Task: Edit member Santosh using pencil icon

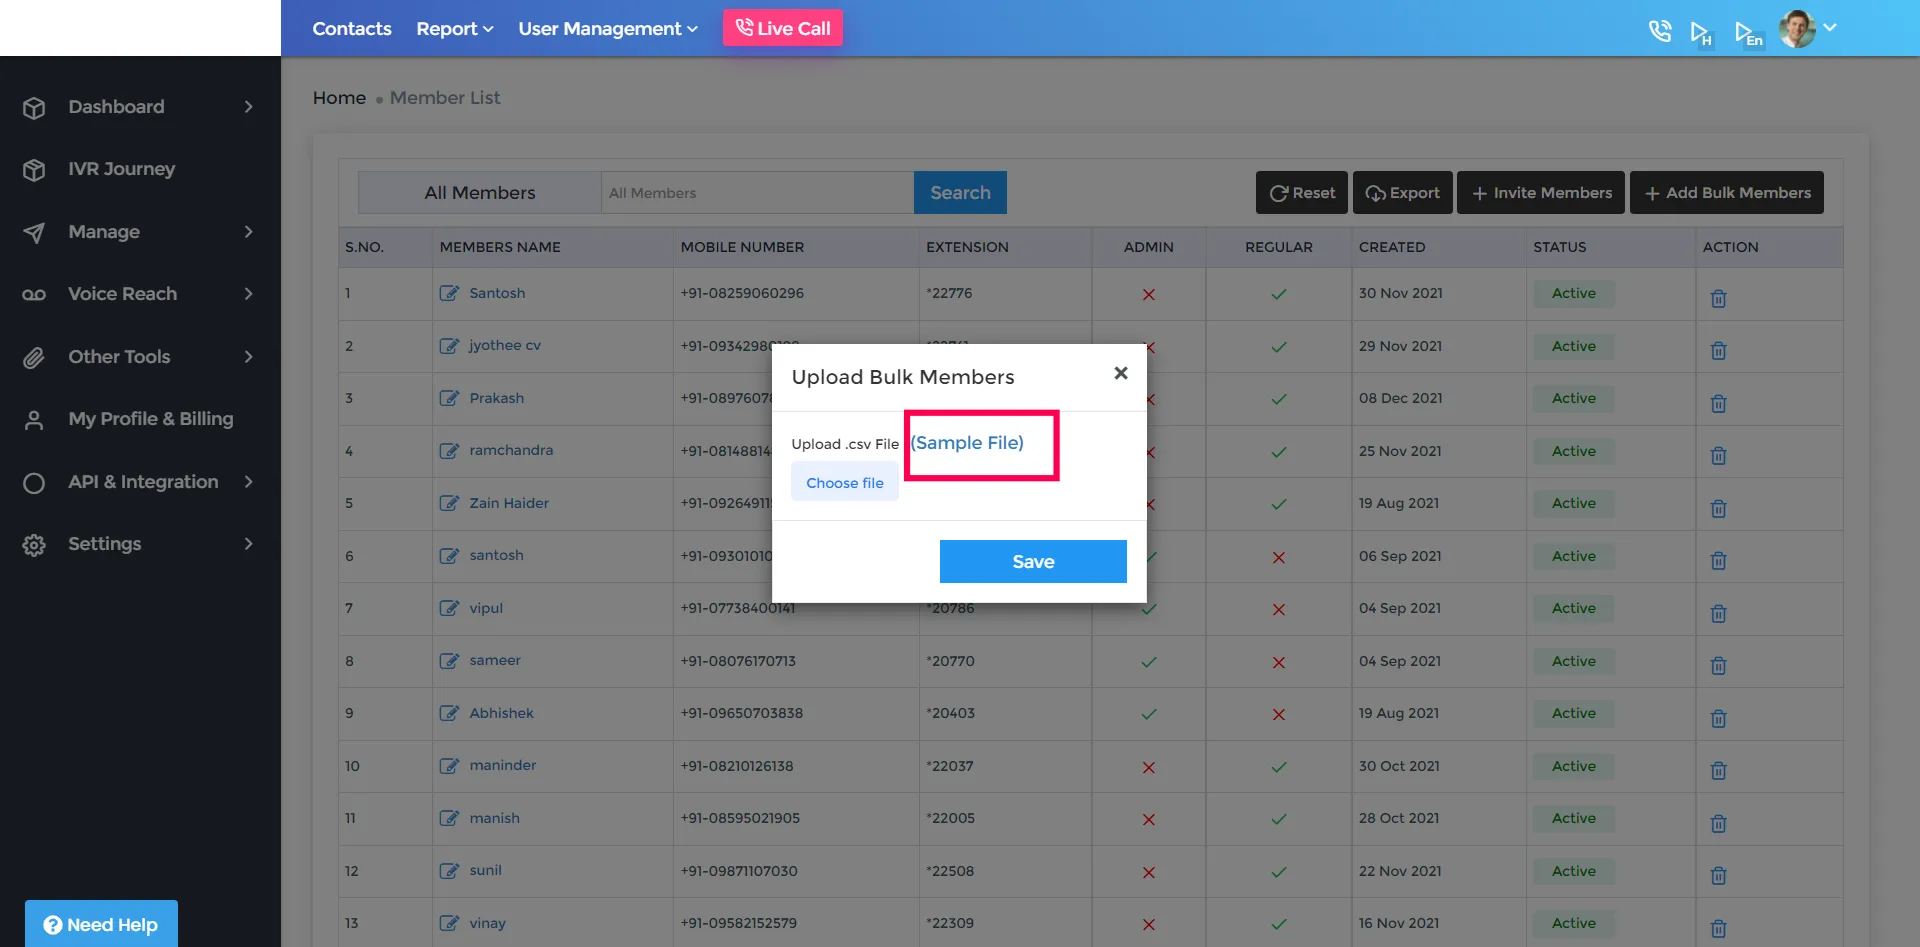Action: [449, 293]
